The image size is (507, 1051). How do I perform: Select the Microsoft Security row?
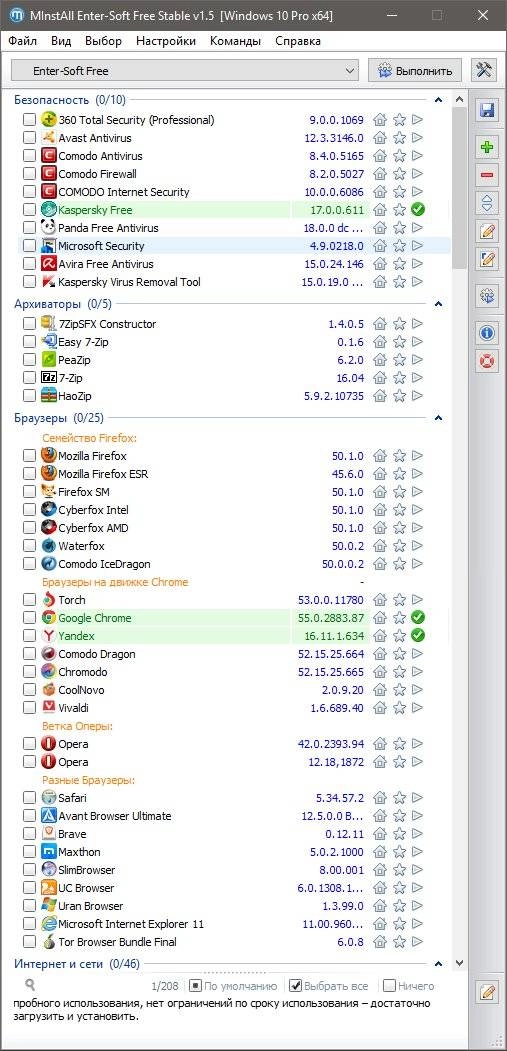[x=235, y=246]
